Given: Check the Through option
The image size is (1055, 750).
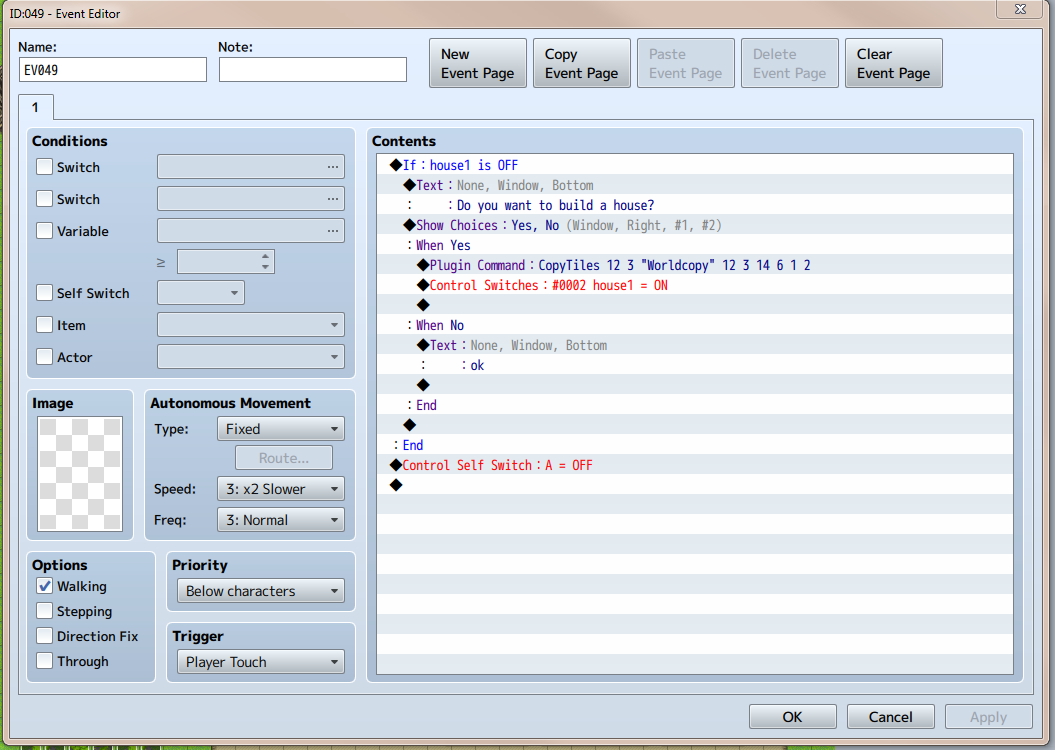Looking at the screenshot, I should (44, 661).
